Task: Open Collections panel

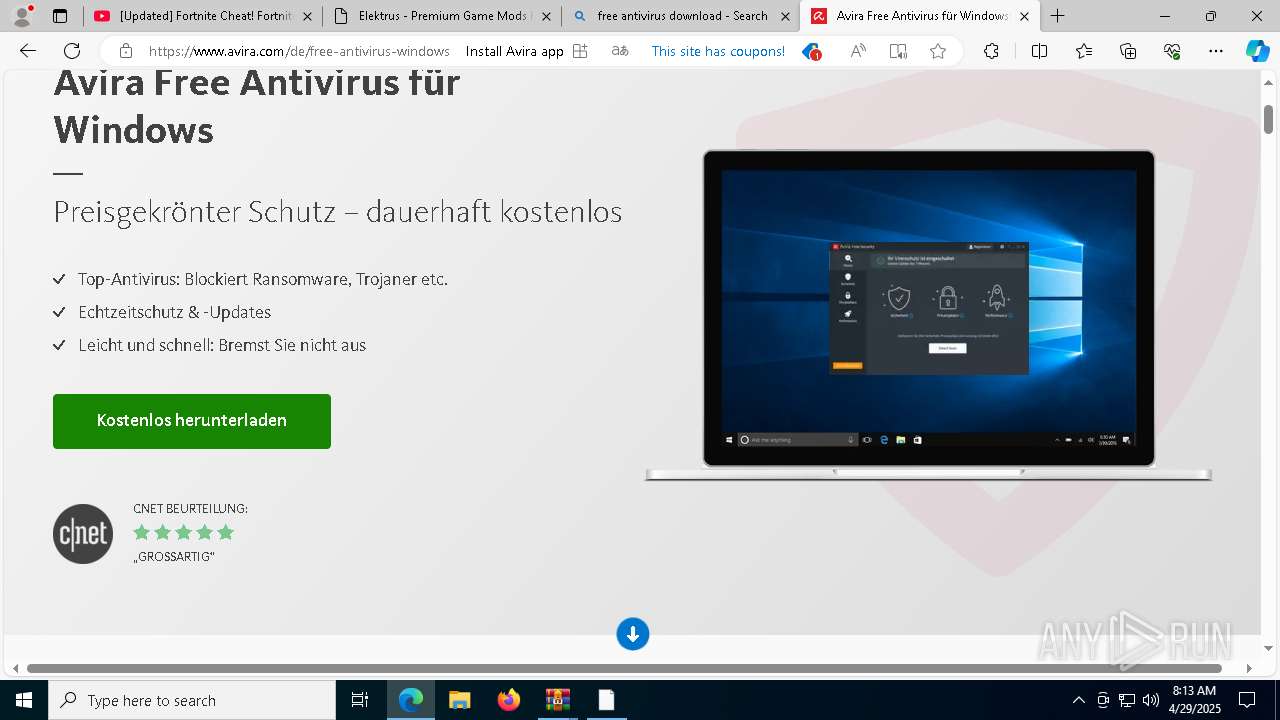Action: click(x=1128, y=51)
